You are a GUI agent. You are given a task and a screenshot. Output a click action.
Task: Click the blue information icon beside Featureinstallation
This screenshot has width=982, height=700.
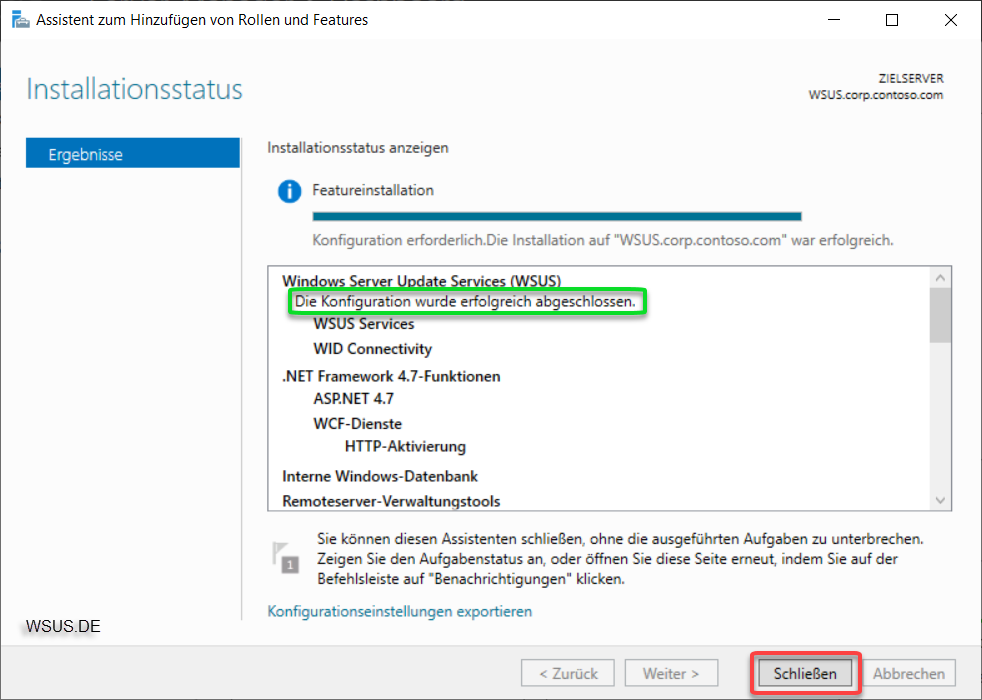[289, 191]
